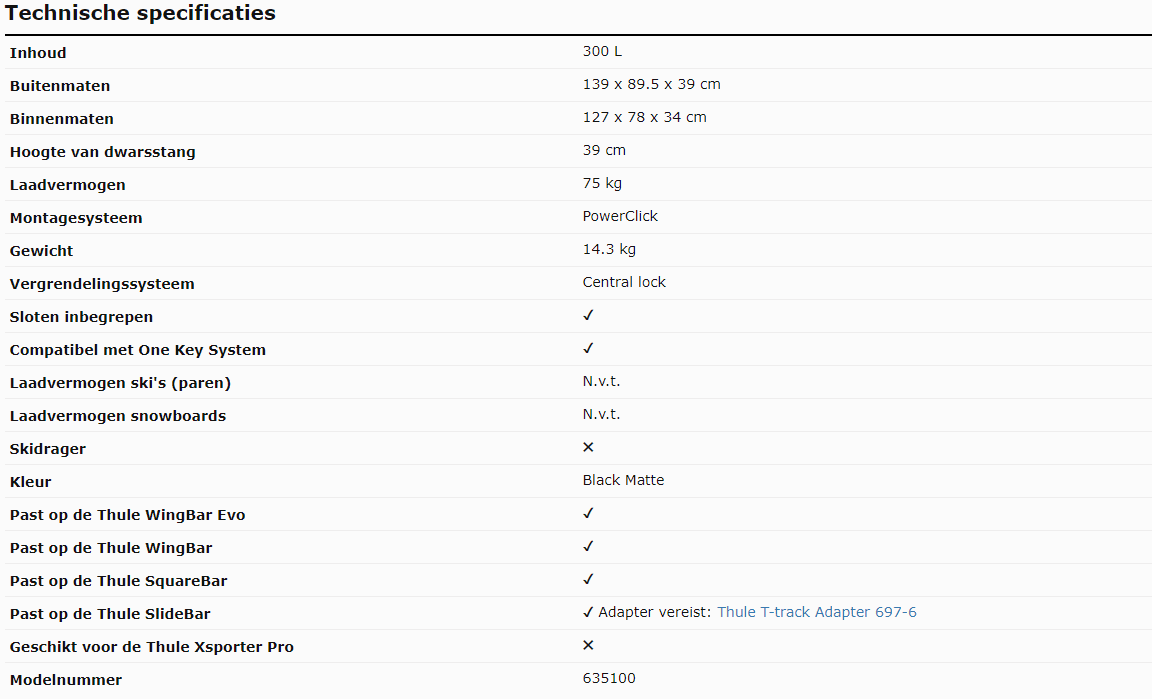Click the model number 635100
This screenshot has height=699, width=1152.
(x=609, y=678)
